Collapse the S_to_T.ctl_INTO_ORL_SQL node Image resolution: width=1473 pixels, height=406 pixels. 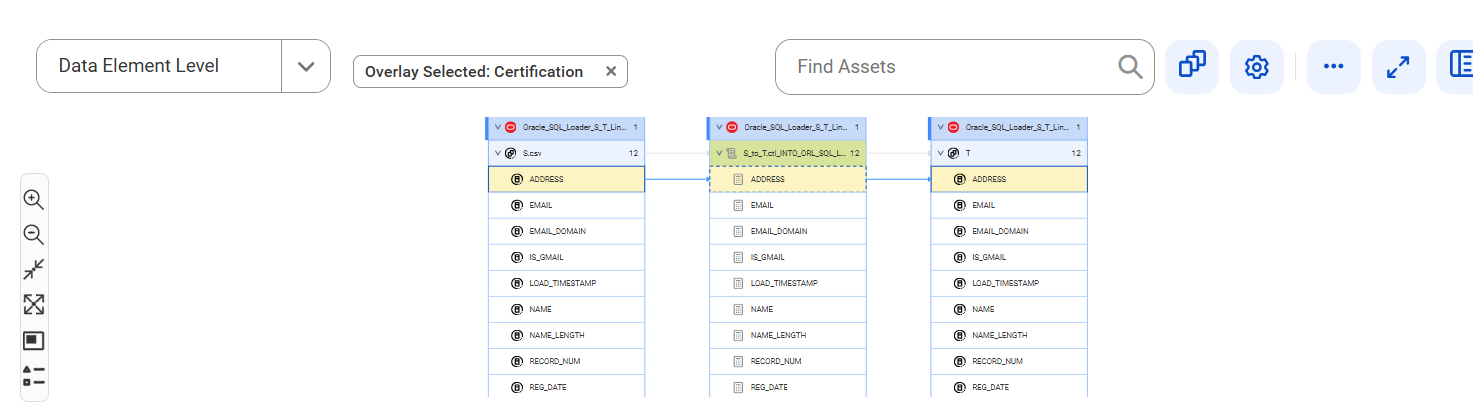(718, 153)
